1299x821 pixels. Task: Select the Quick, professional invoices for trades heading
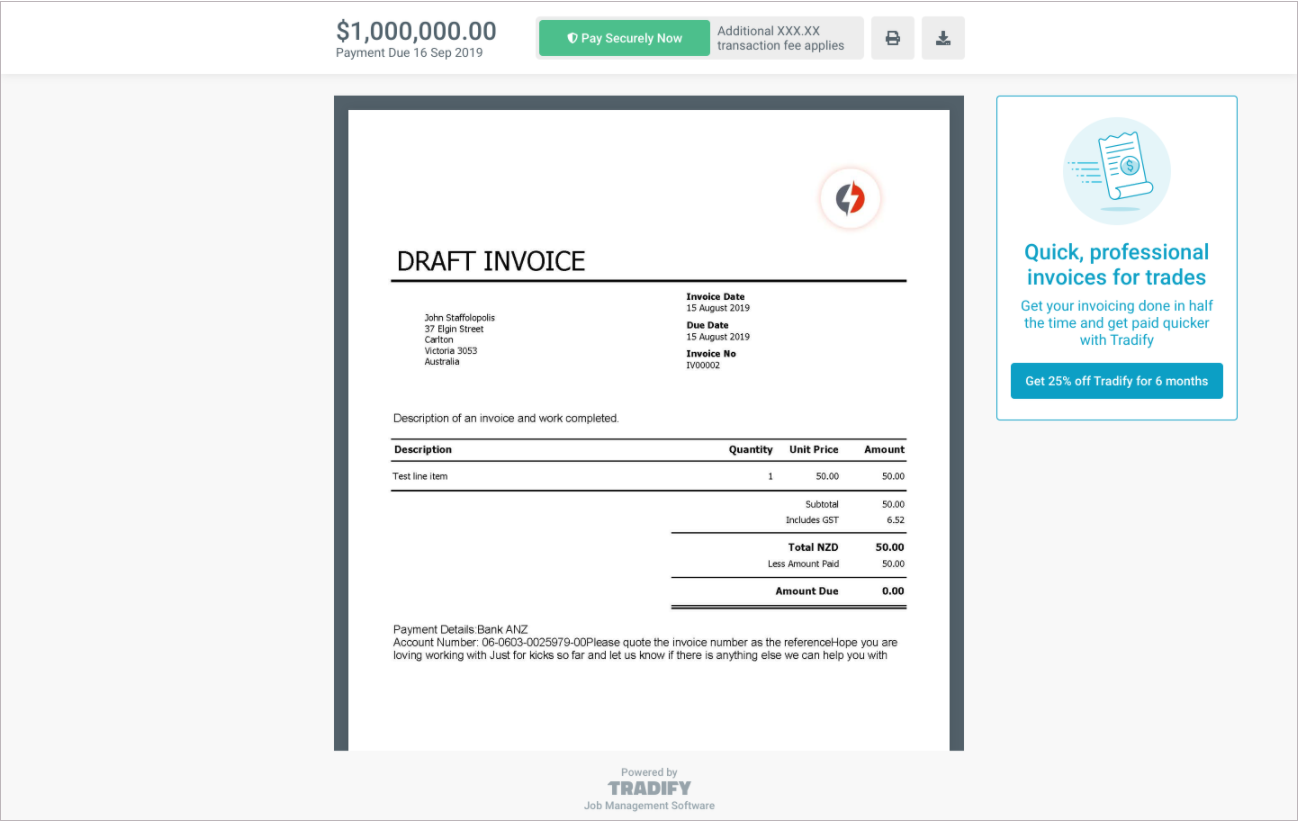click(x=1116, y=264)
